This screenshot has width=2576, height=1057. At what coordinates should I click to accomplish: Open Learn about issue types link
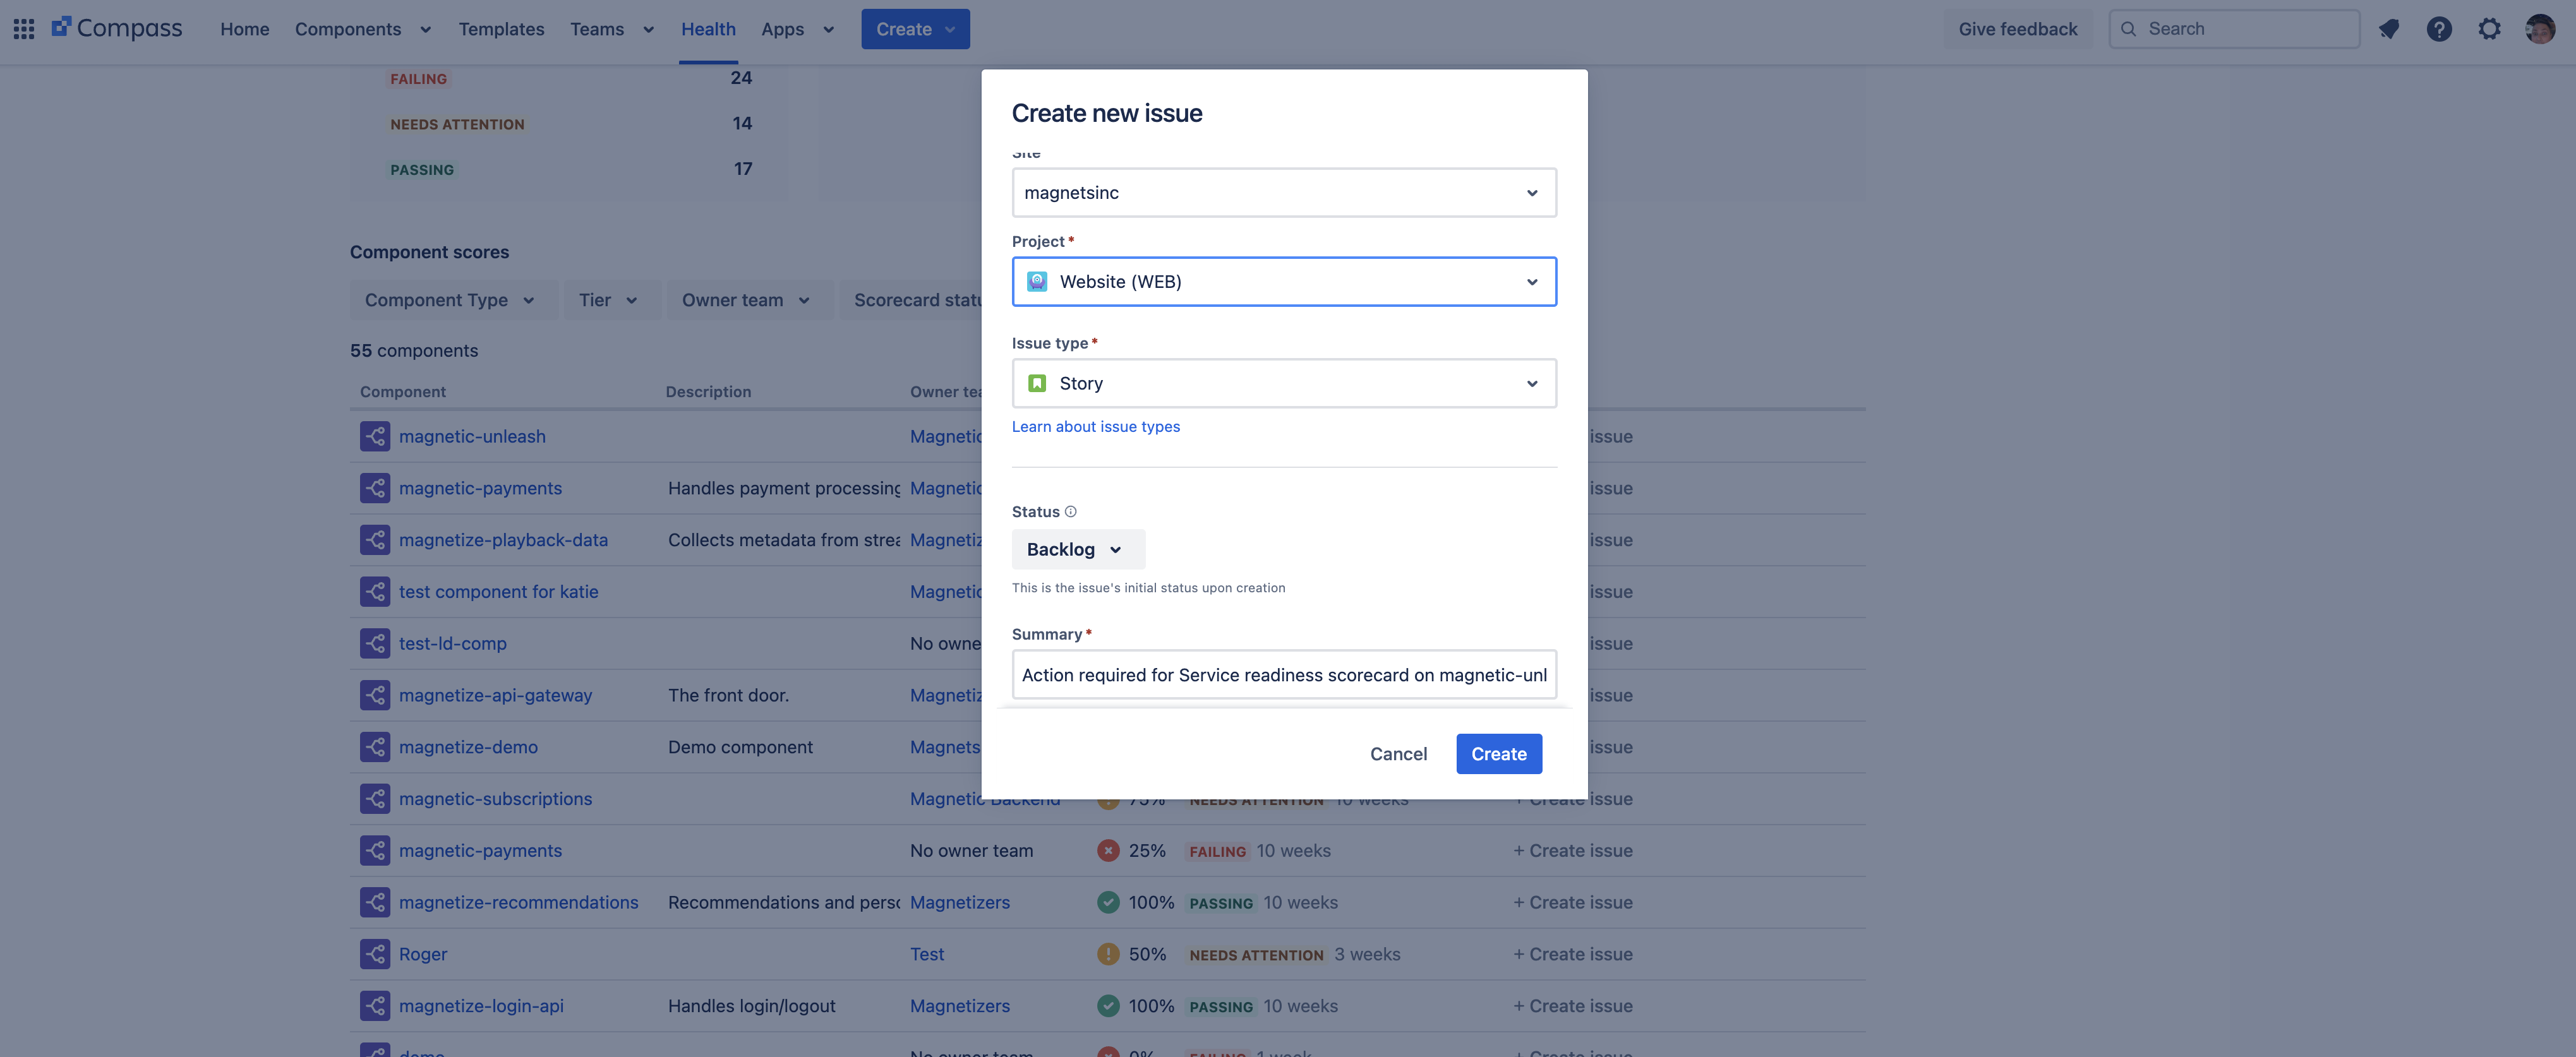coord(1096,426)
